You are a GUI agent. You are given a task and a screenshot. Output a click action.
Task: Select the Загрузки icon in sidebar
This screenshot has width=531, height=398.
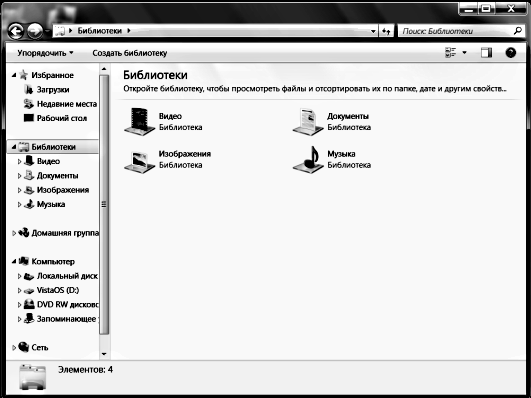click(x=29, y=89)
